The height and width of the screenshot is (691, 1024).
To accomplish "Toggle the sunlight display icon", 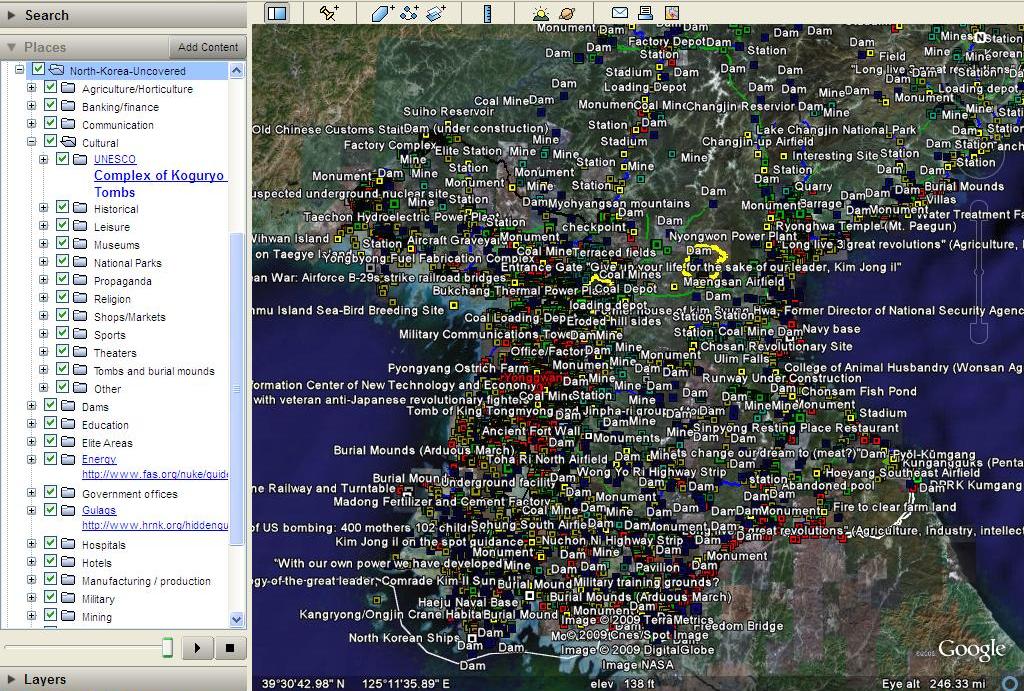I will pyautogui.click(x=541, y=13).
